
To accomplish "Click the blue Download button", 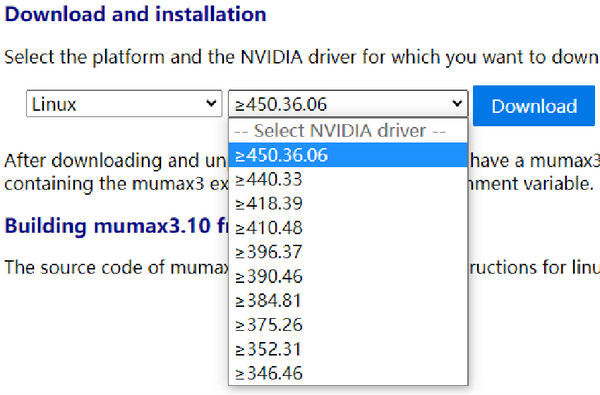I will pos(534,106).
